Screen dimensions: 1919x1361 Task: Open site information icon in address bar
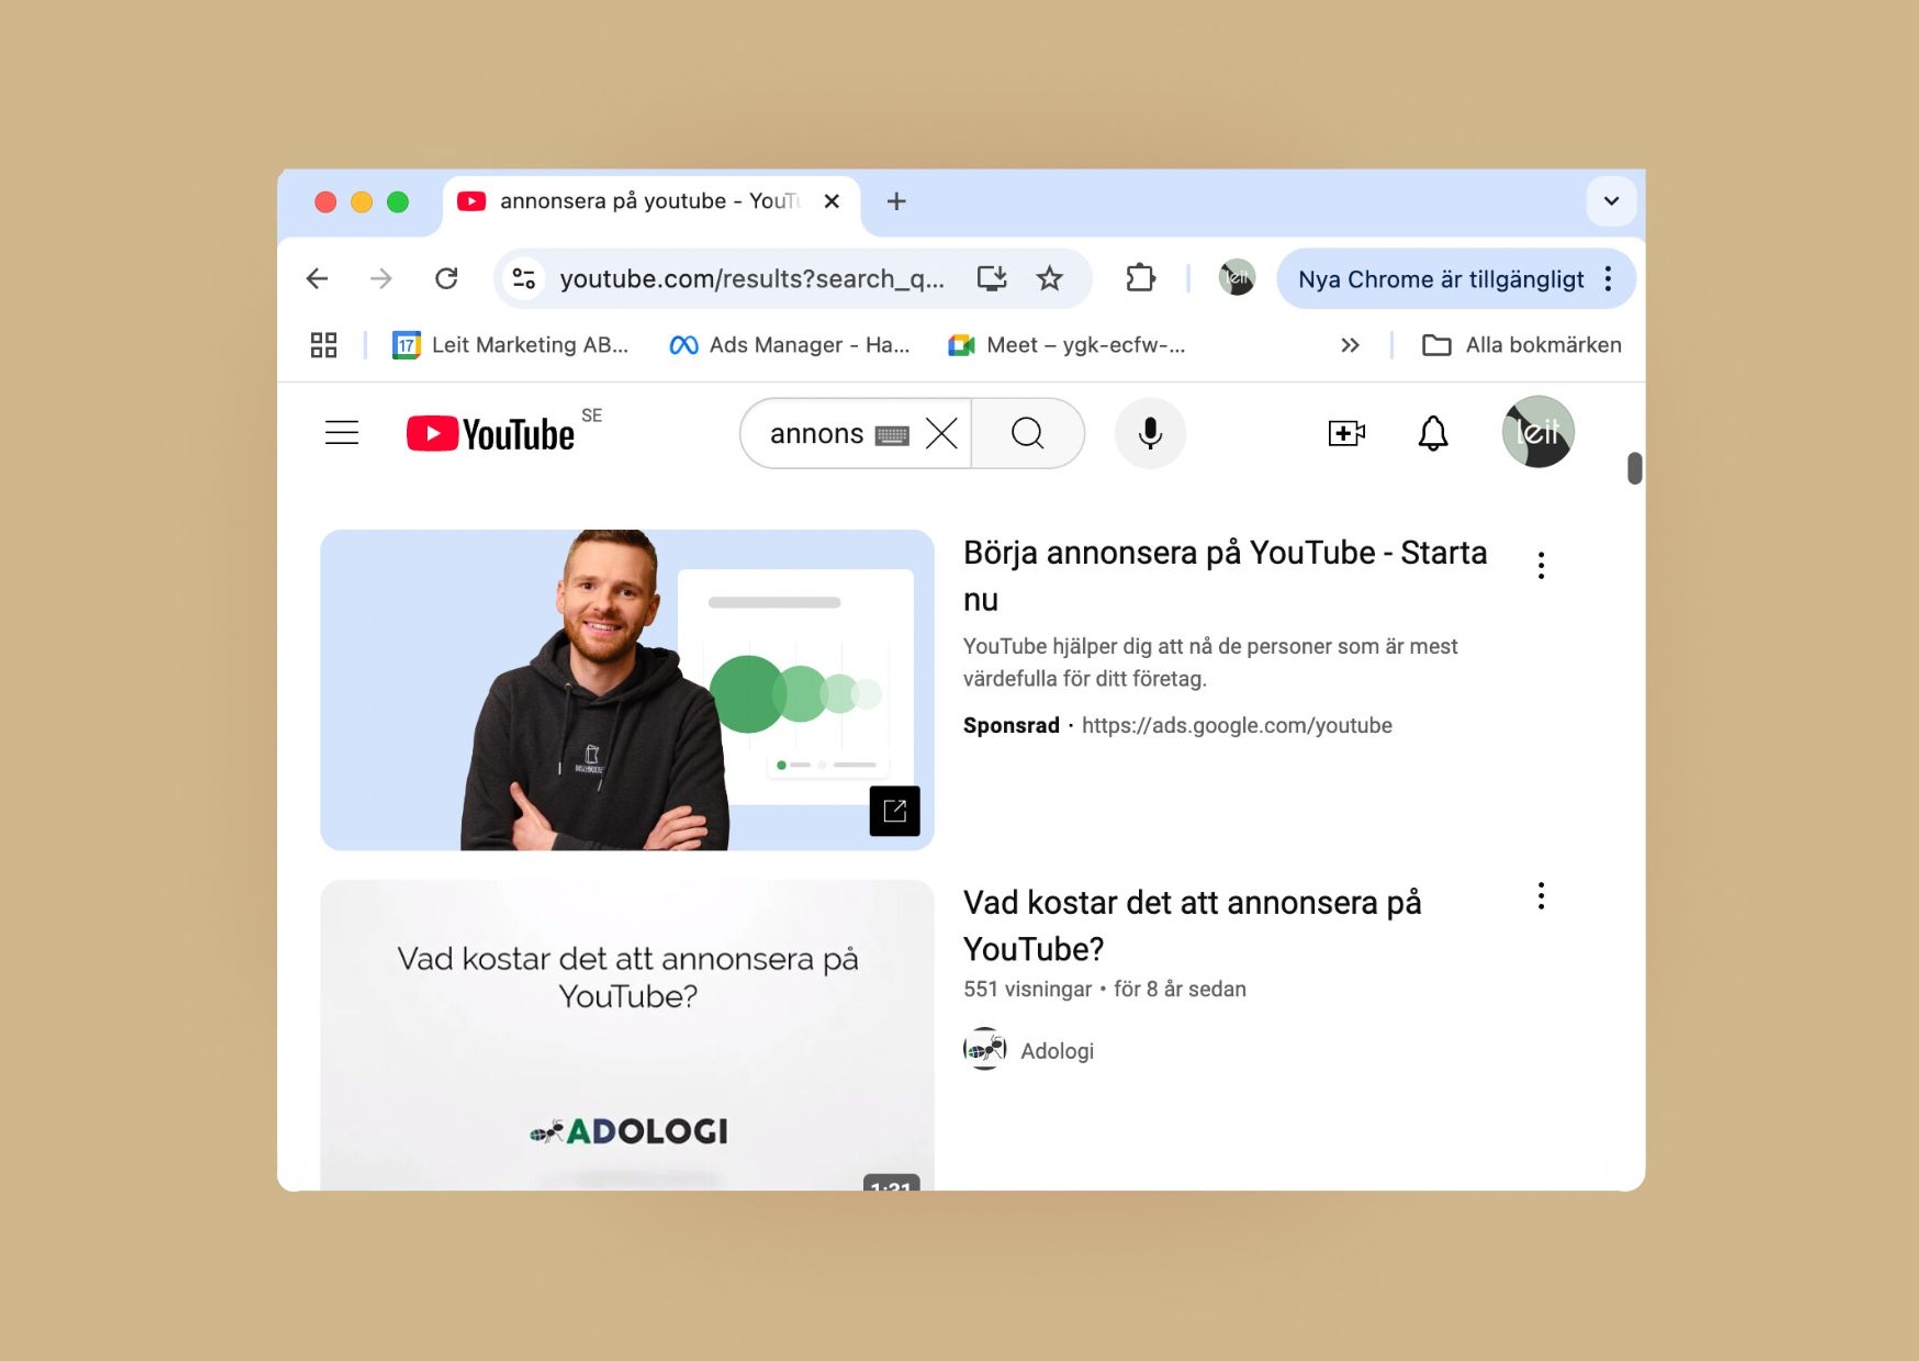click(x=524, y=278)
